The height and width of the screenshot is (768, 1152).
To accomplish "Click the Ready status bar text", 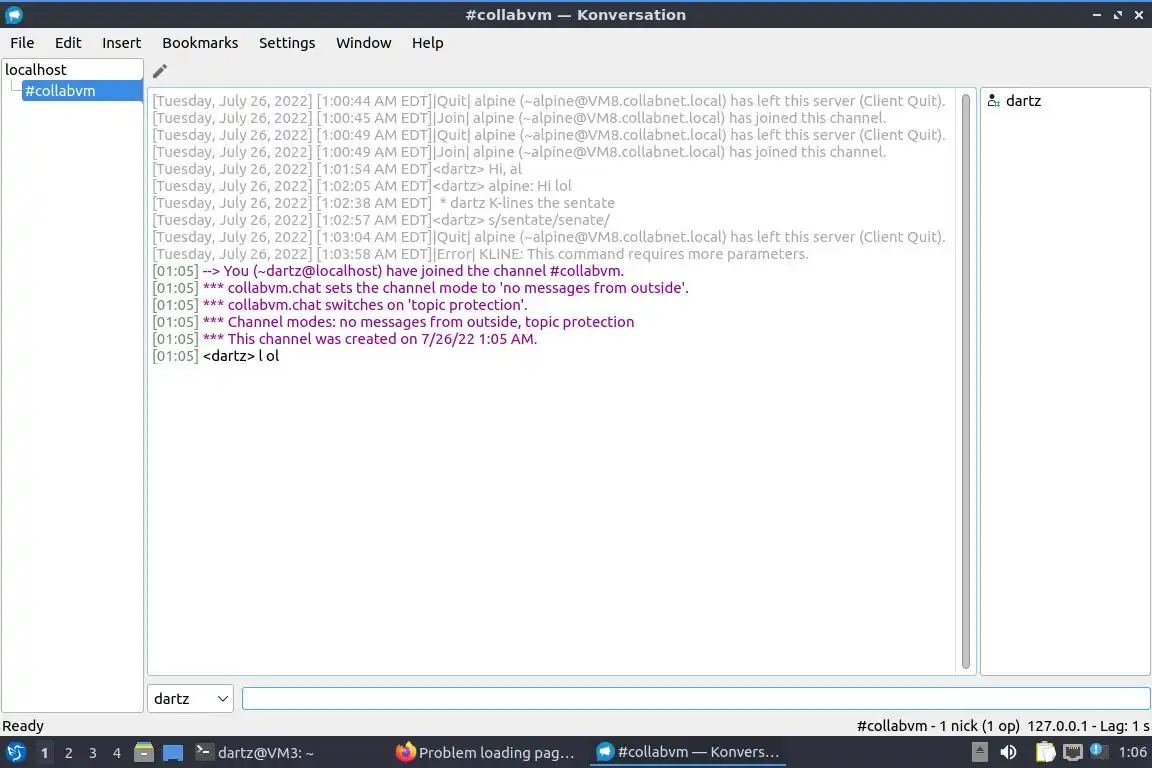I will pyautogui.click(x=23, y=726).
